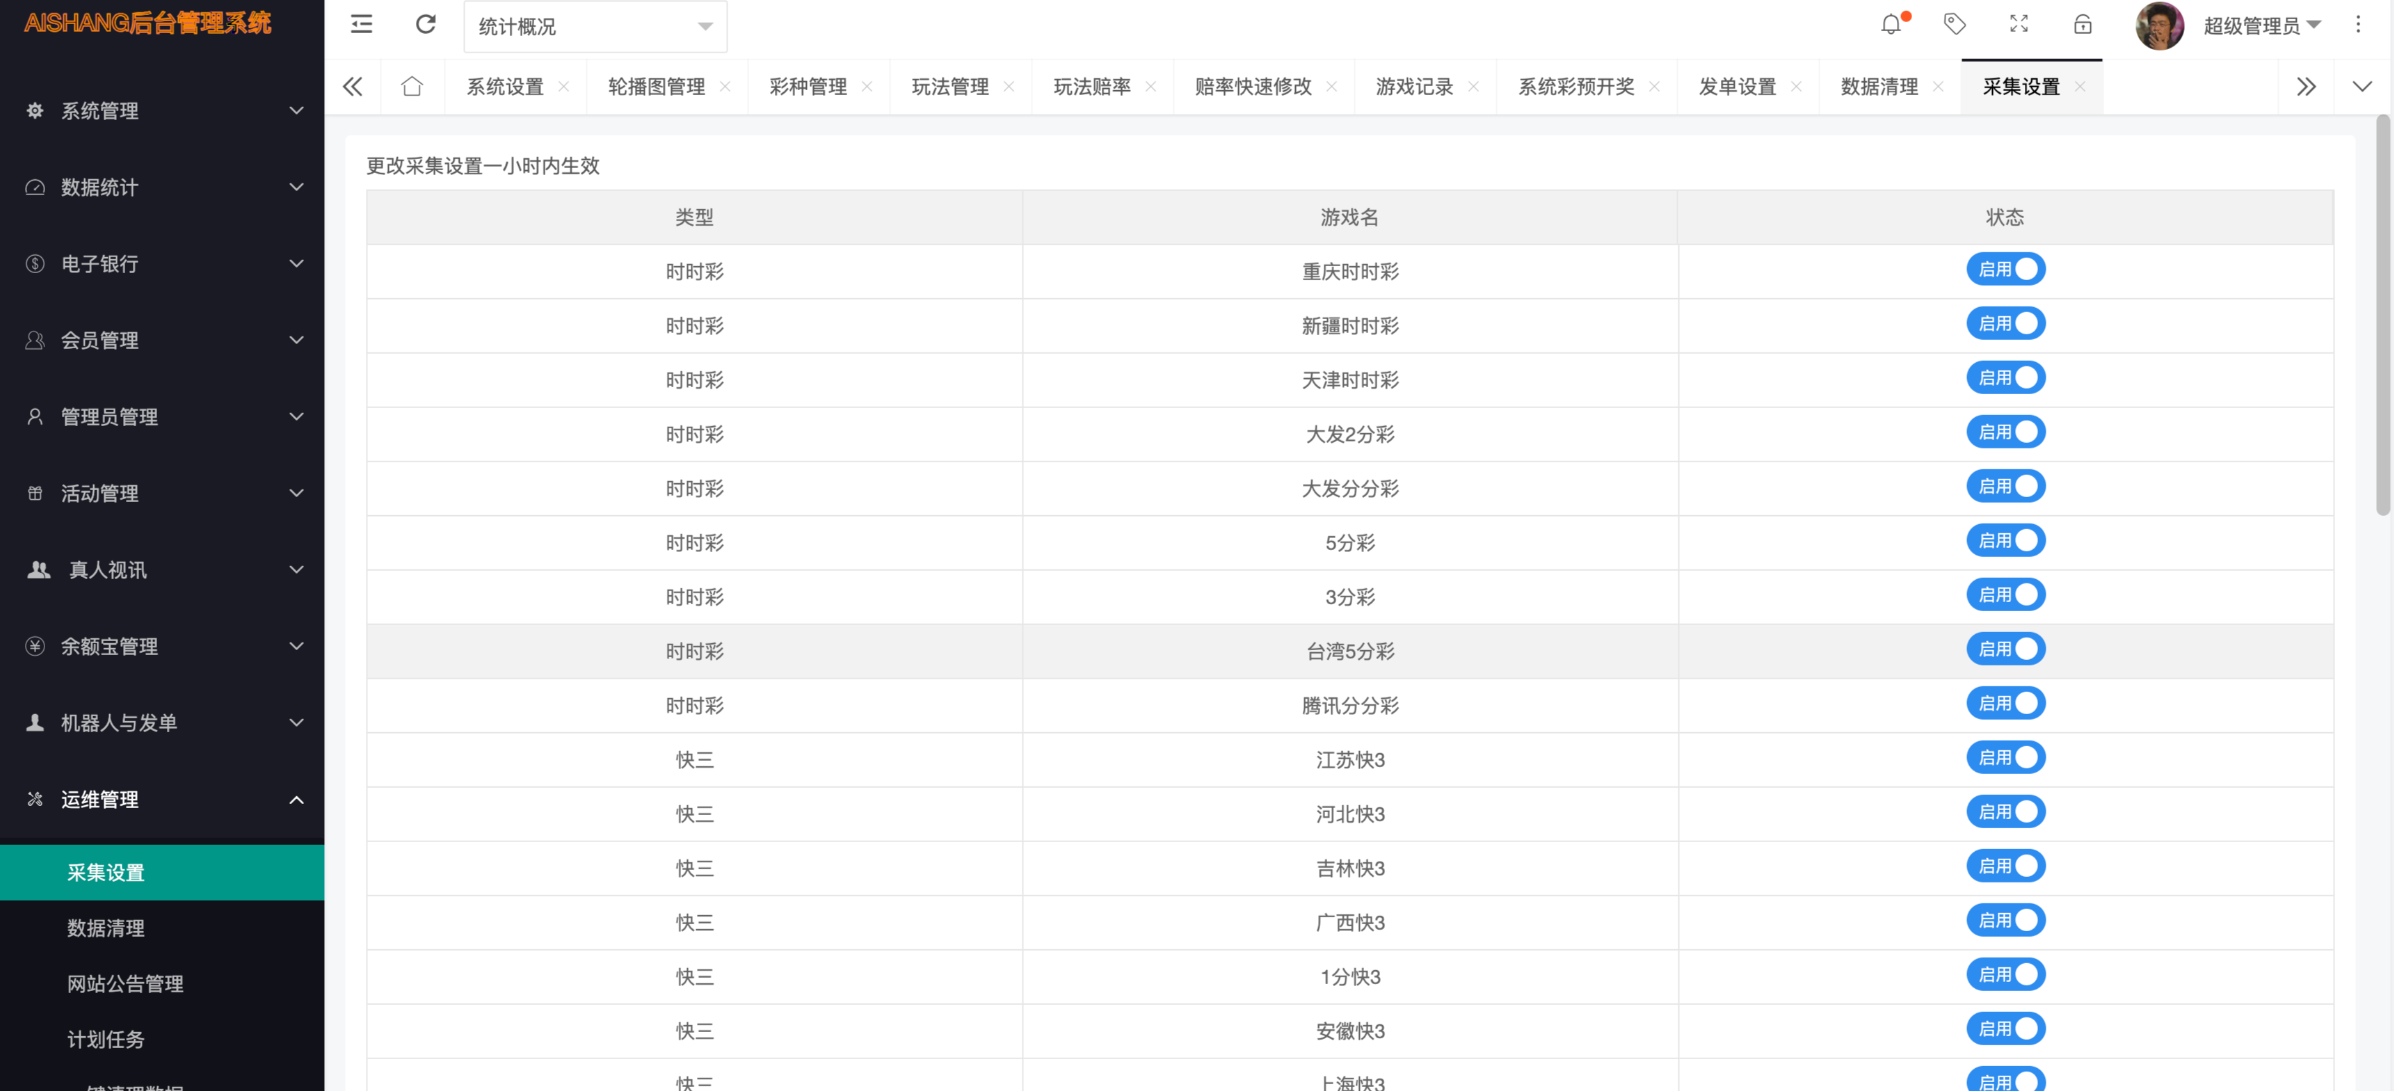Viewport: 2394px width, 1091px height.
Task: Enter fullscreen mode via expand icon
Action: [x=2019, y=24]
